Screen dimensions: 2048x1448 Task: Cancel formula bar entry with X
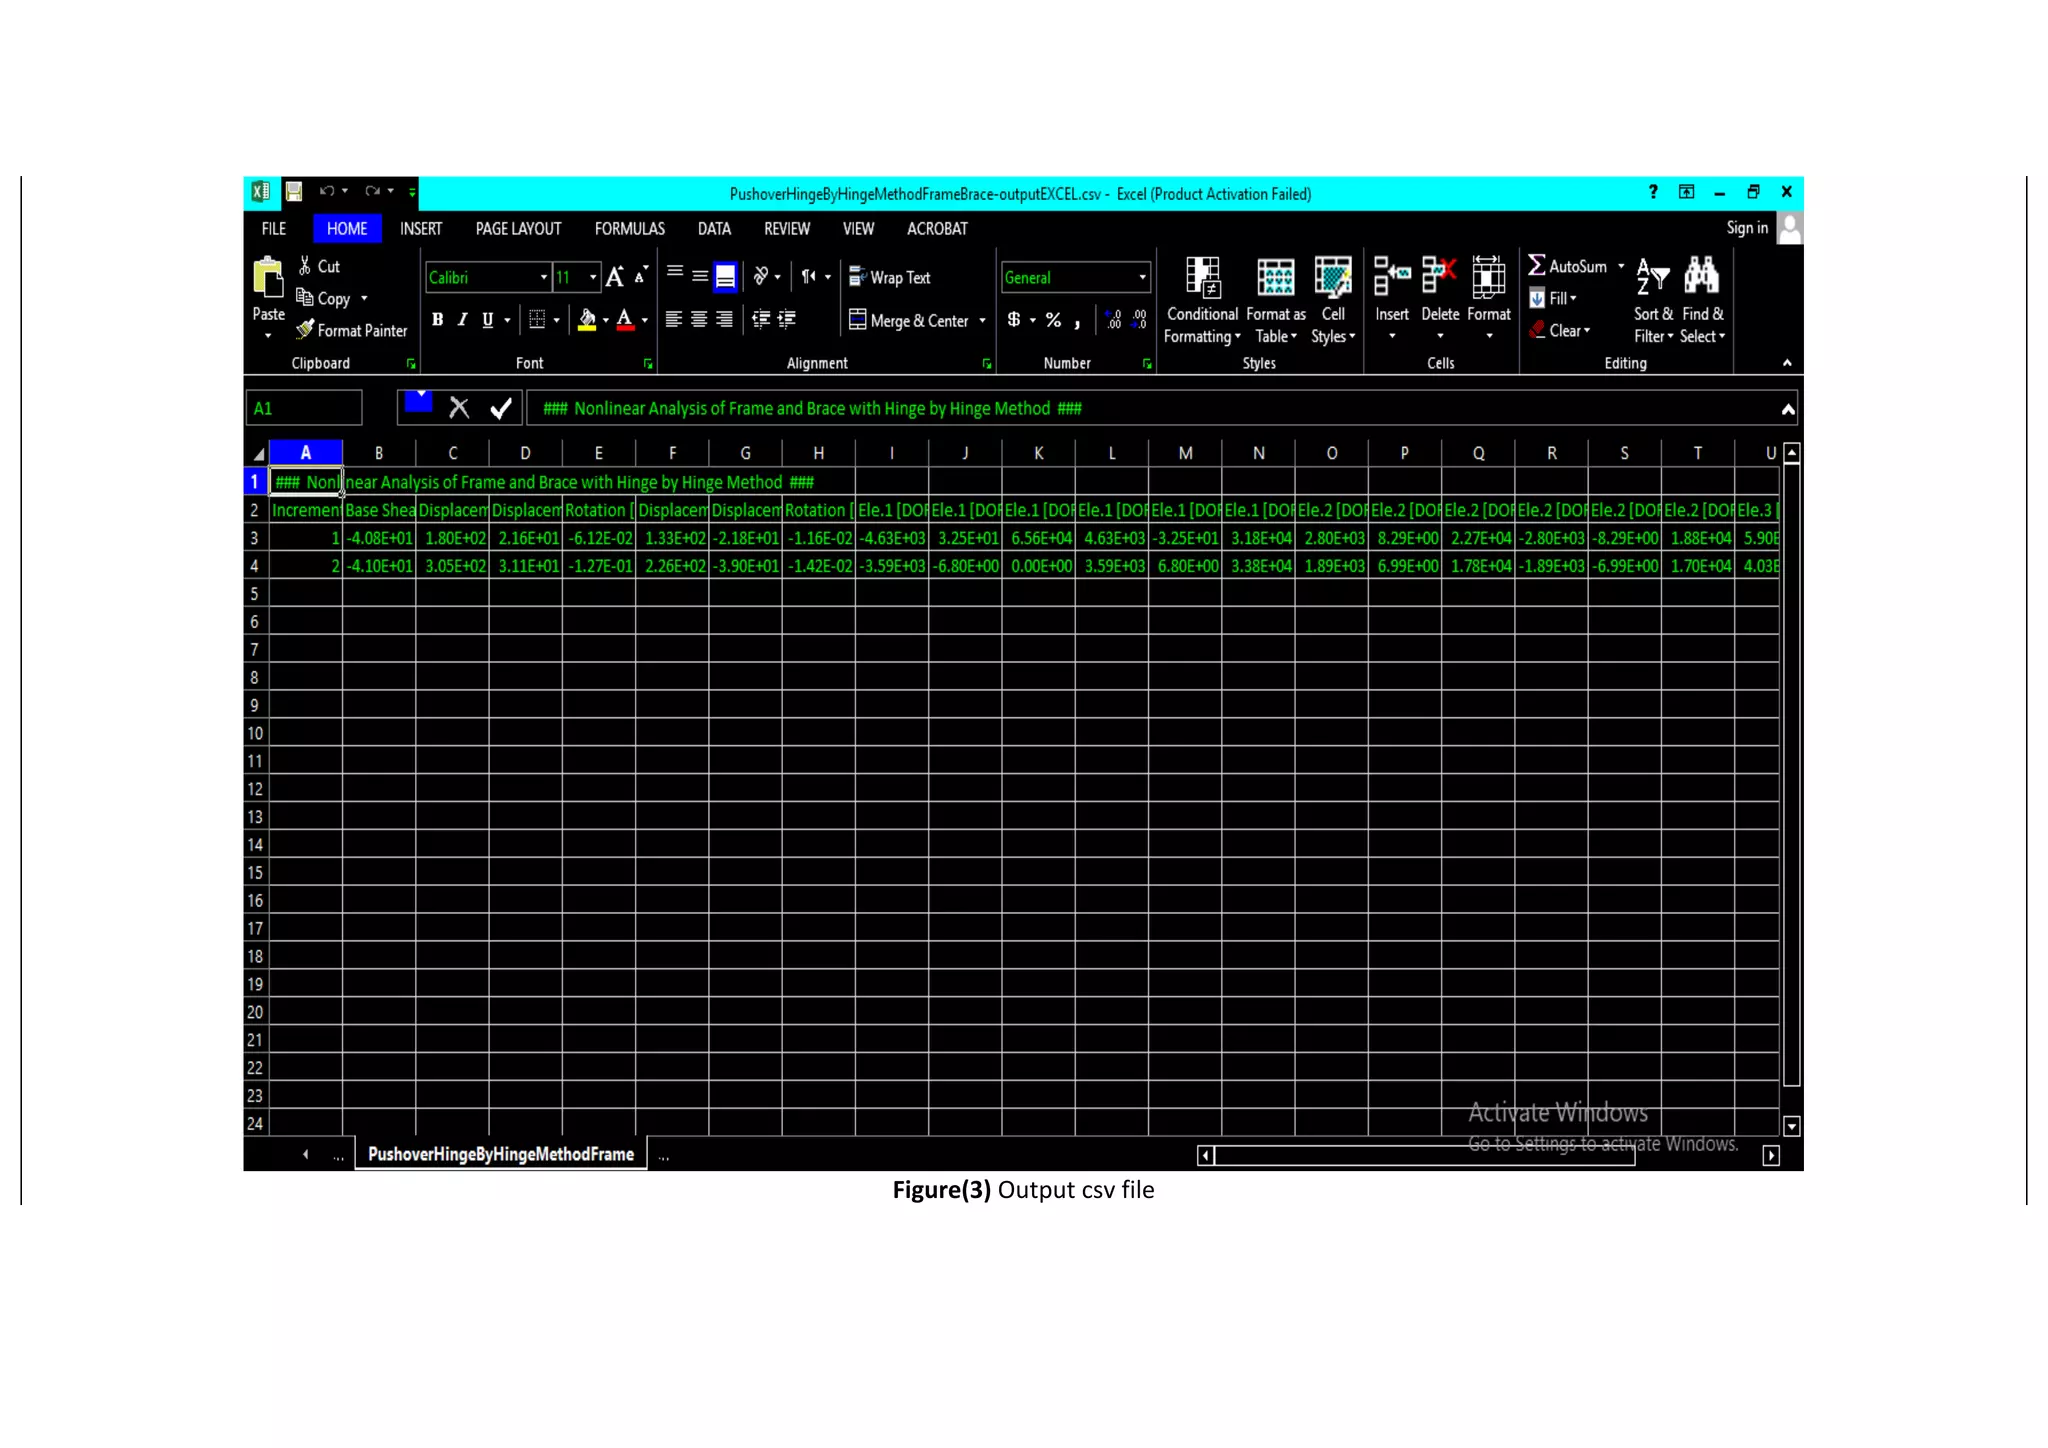pos(459,408)
